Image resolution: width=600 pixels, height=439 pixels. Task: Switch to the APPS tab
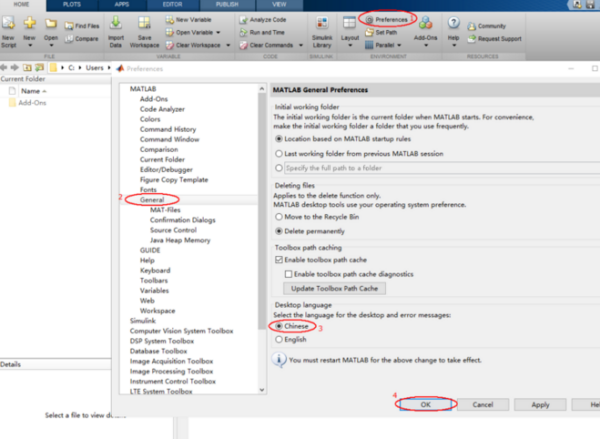pos(122,5)
